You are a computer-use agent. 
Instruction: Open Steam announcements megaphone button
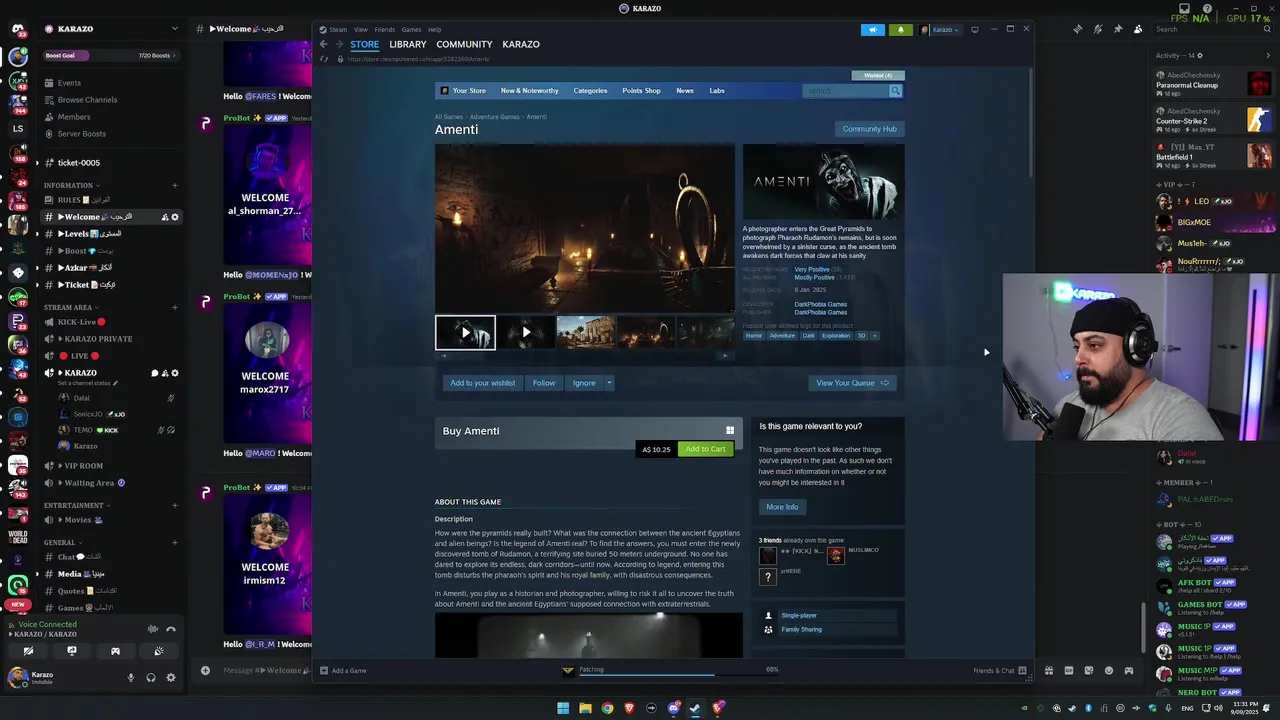tap(872, 29)
